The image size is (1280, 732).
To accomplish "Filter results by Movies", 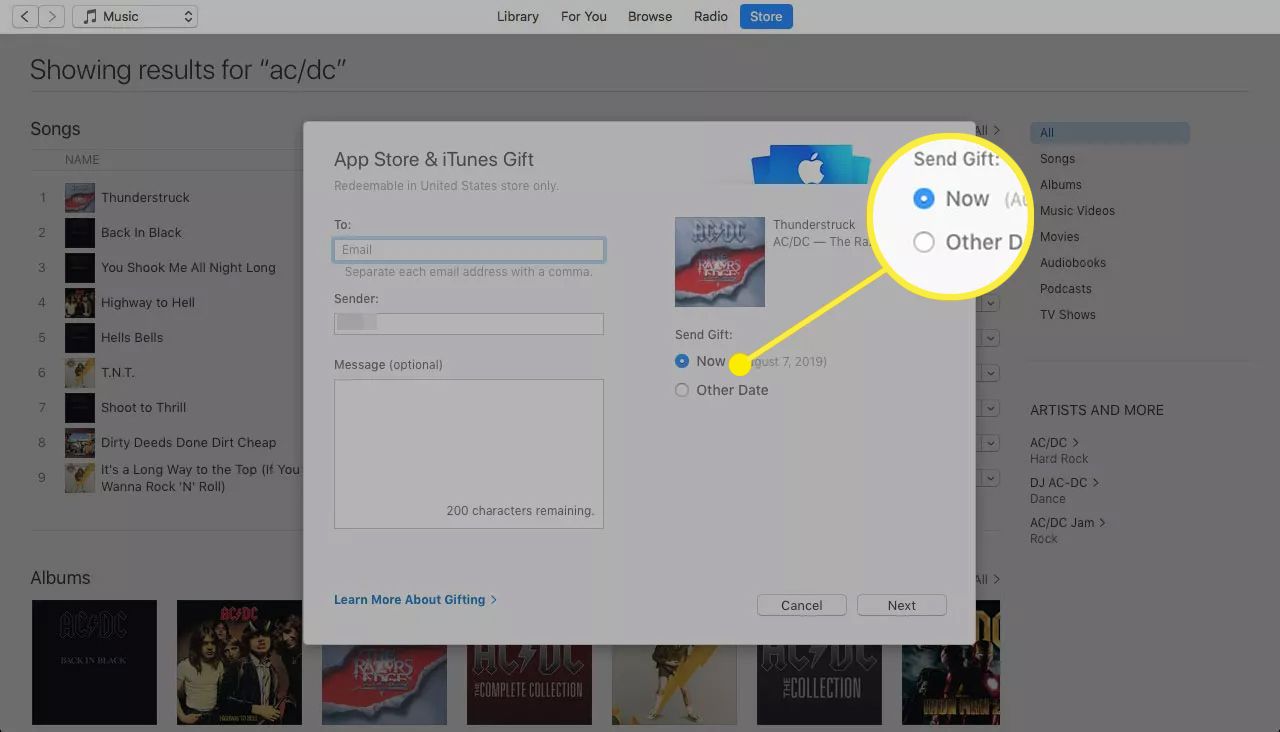I will click(x=1059, y=236).
